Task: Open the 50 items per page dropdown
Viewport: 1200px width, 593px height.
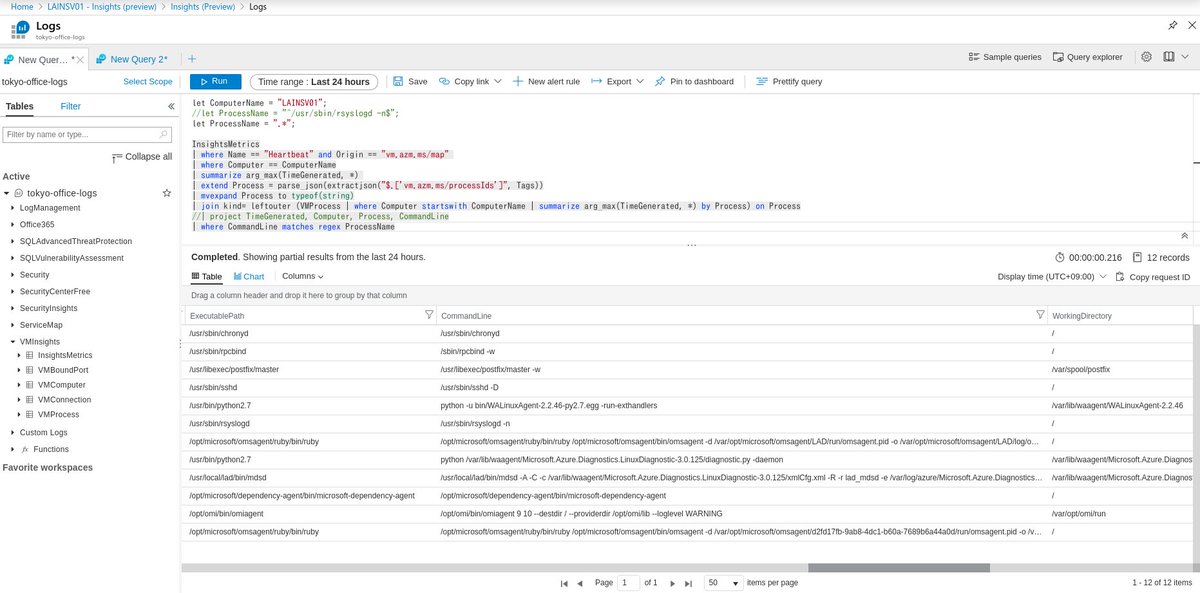Action: click(723, 582)
